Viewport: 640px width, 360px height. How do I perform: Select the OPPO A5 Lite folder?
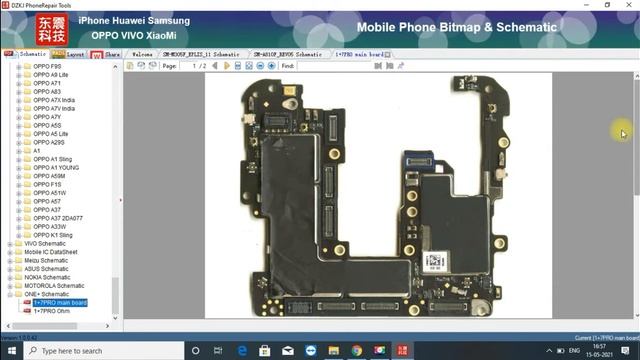51,134
